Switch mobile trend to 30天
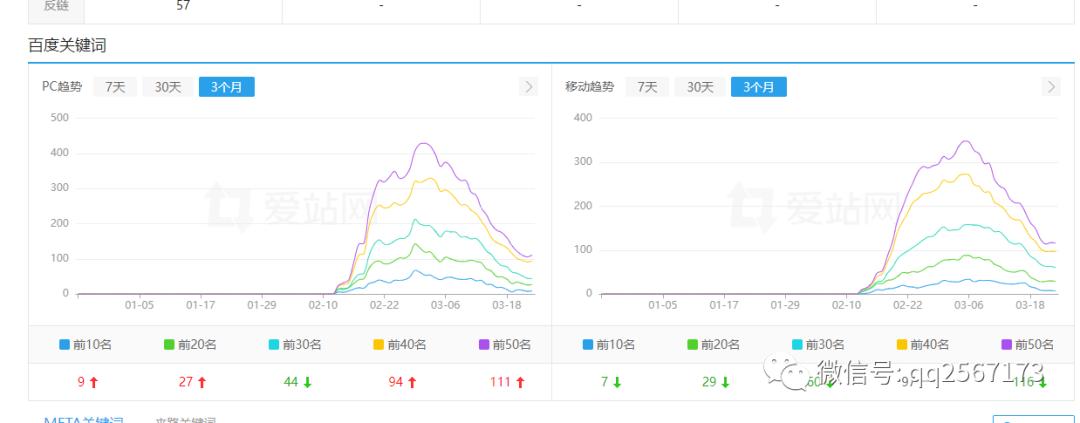The image size is (1080, 423). tap(699, 87)
